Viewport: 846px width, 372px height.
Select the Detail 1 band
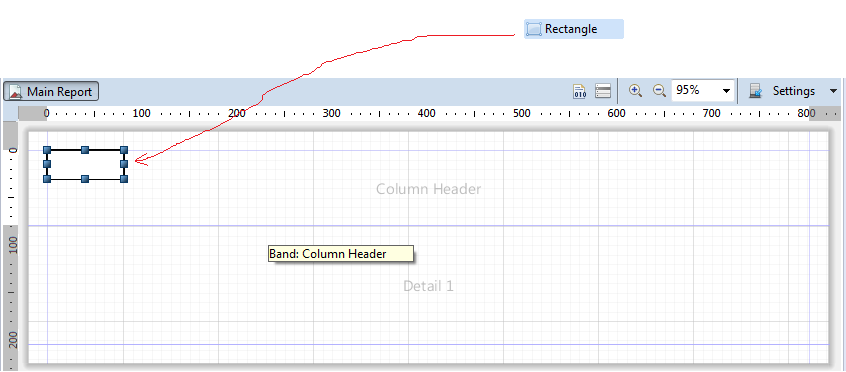pyautogui.click(x=428, y=286)
